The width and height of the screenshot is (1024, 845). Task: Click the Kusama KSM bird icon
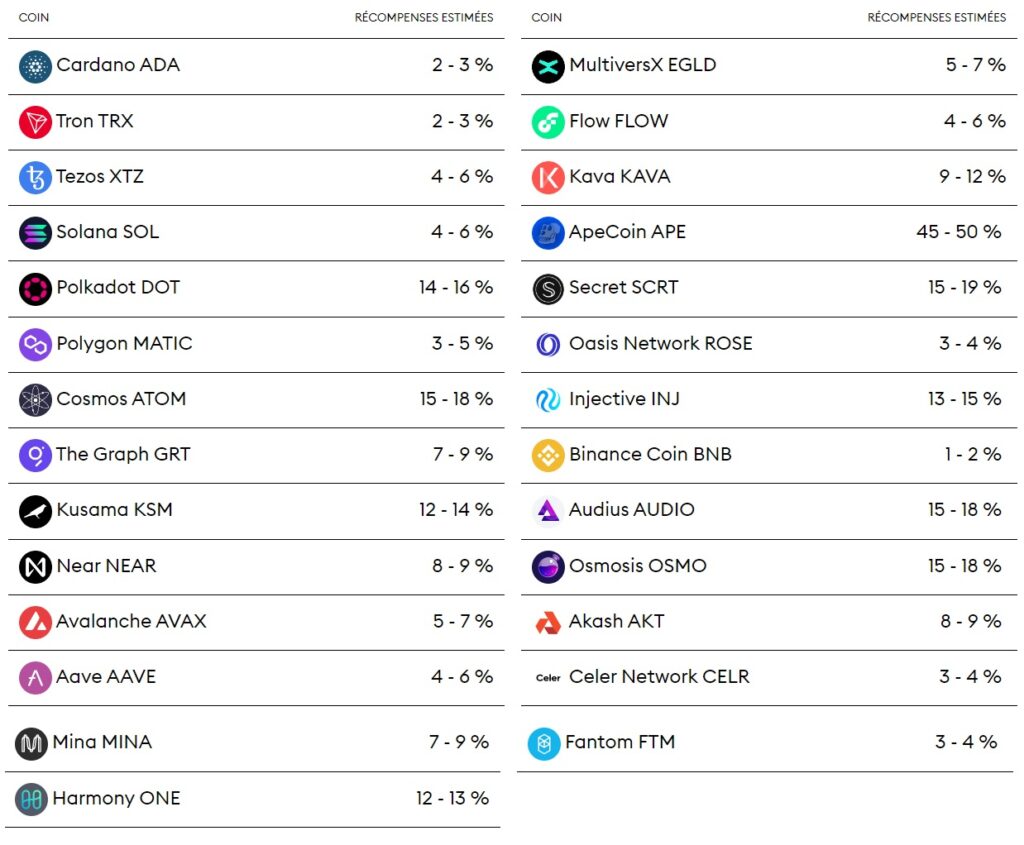[x=35, y=511]
